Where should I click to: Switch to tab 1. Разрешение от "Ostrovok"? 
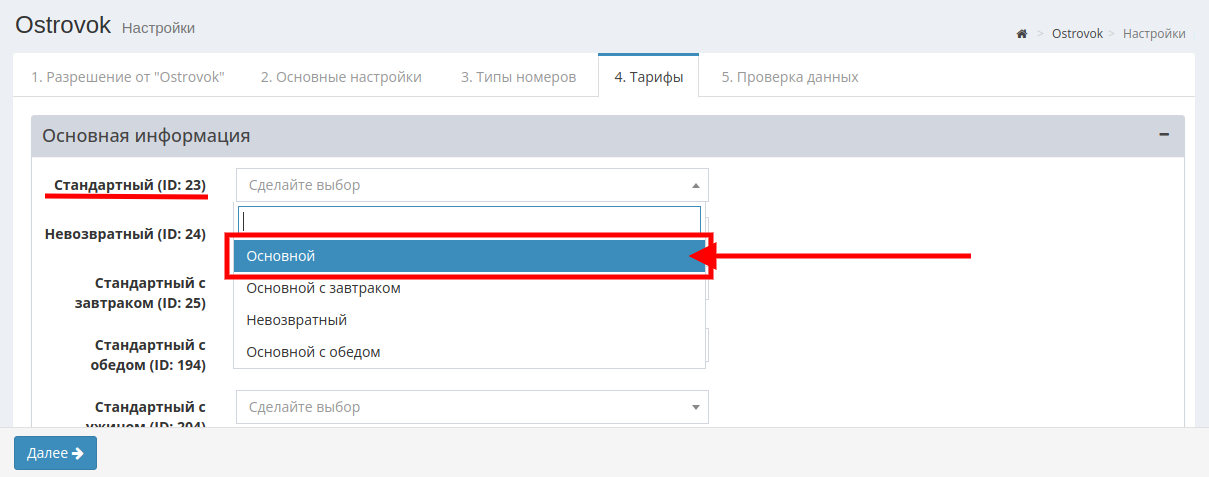(128, 77)
